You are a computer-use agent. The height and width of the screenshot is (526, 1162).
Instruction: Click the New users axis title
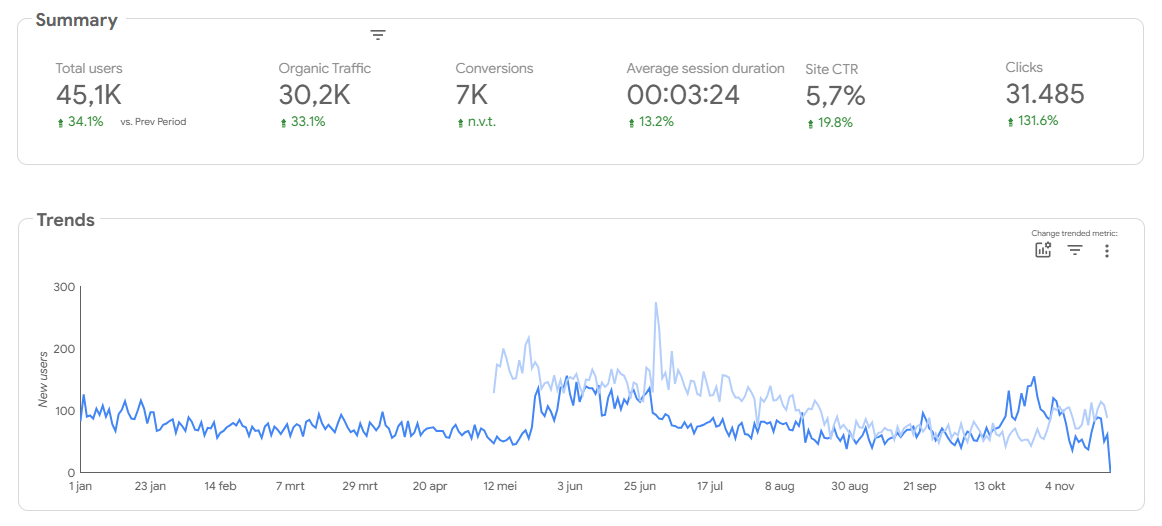coord(44,379)
